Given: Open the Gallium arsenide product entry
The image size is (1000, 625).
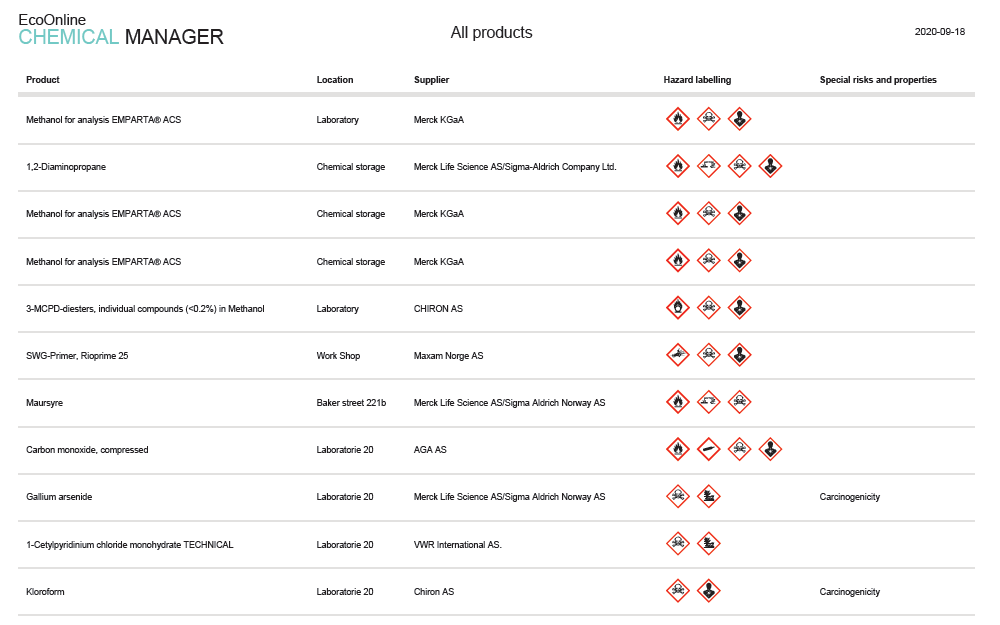Looking at the screenshot, I should (x=59, y=497).
